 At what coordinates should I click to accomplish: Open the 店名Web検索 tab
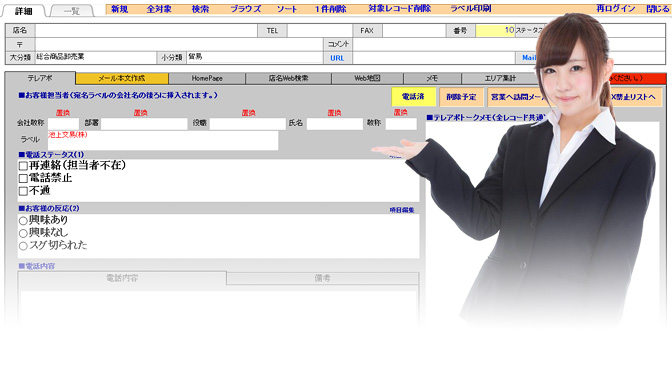(288, 78)
